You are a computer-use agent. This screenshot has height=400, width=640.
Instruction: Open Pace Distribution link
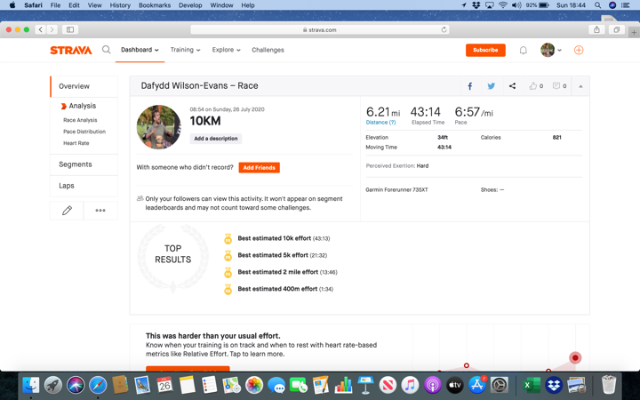tap(84, 131)
